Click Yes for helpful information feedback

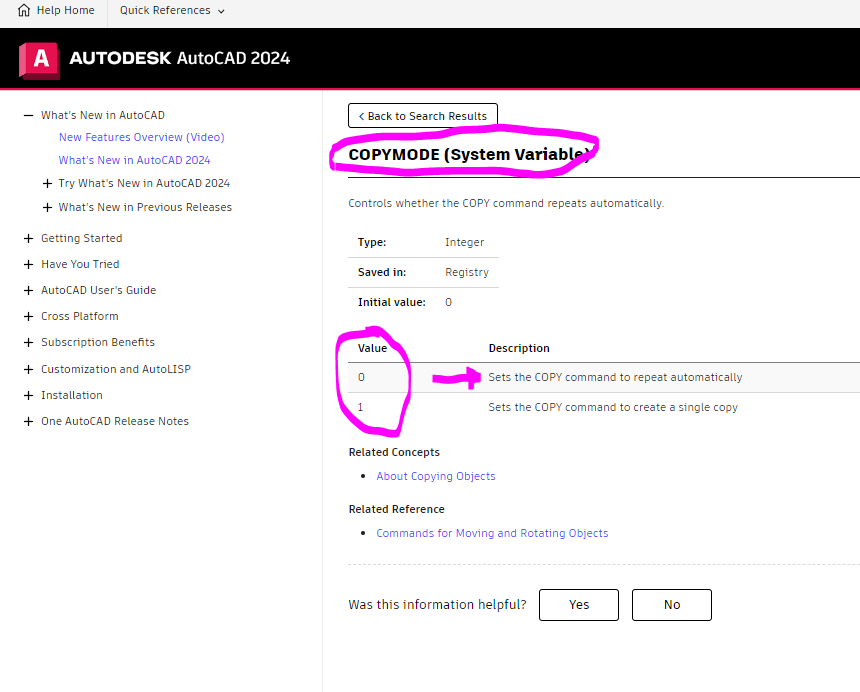coord(578,605)
